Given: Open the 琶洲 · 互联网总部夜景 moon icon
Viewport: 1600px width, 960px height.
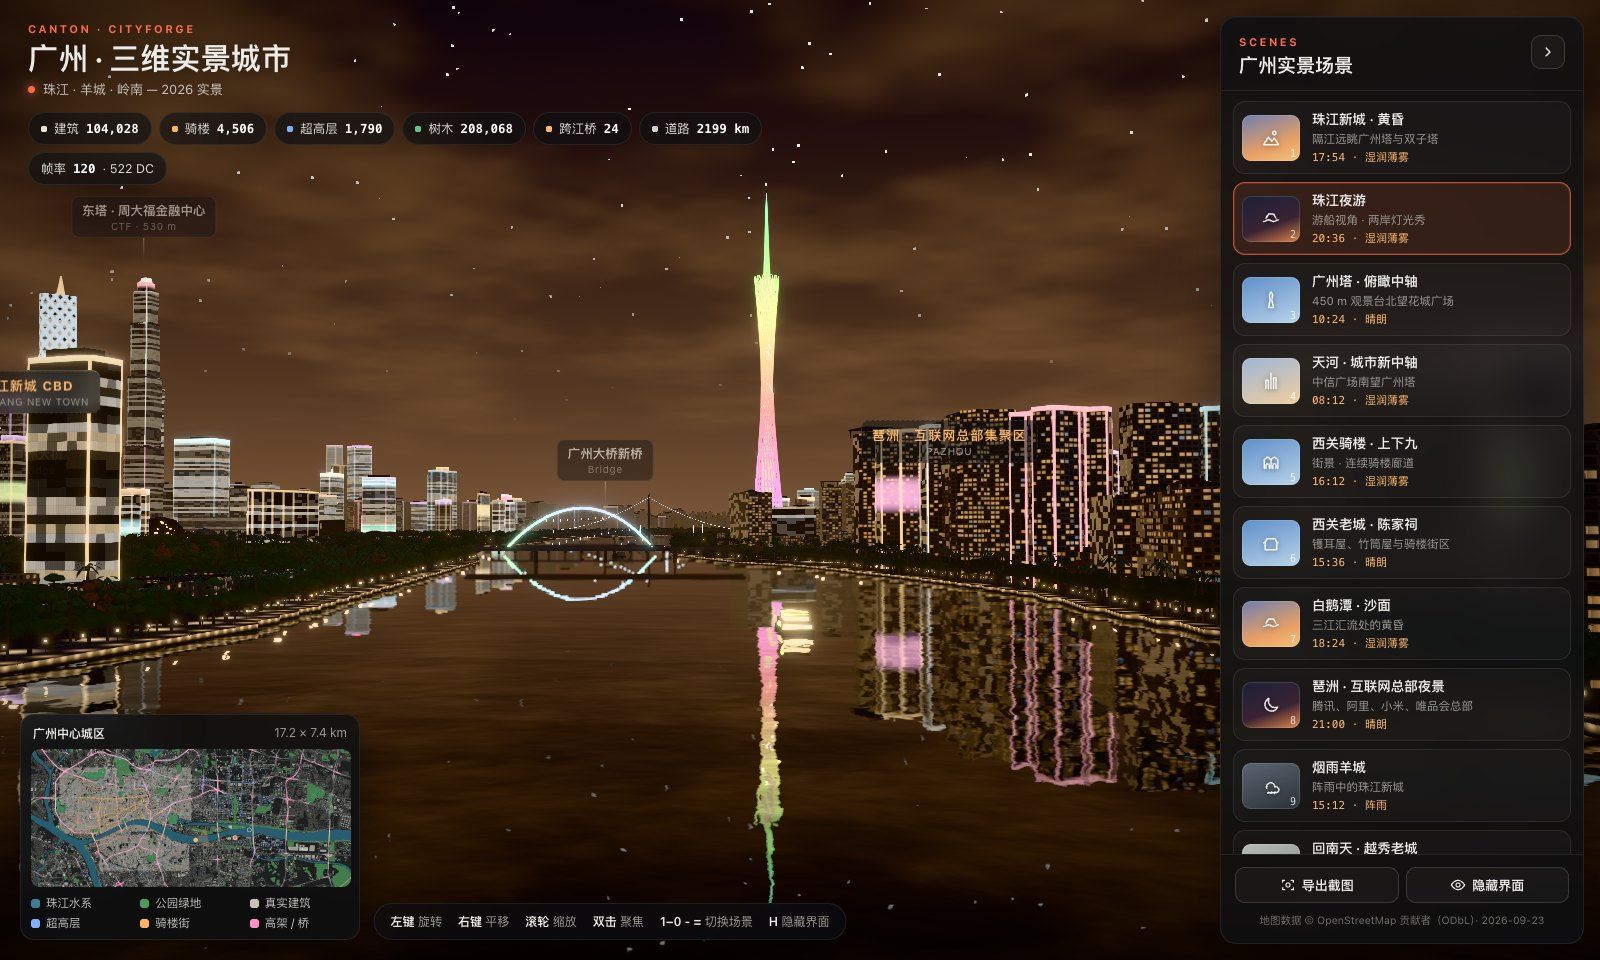Looking at the screenshot, I should (x=1270, y=705).
